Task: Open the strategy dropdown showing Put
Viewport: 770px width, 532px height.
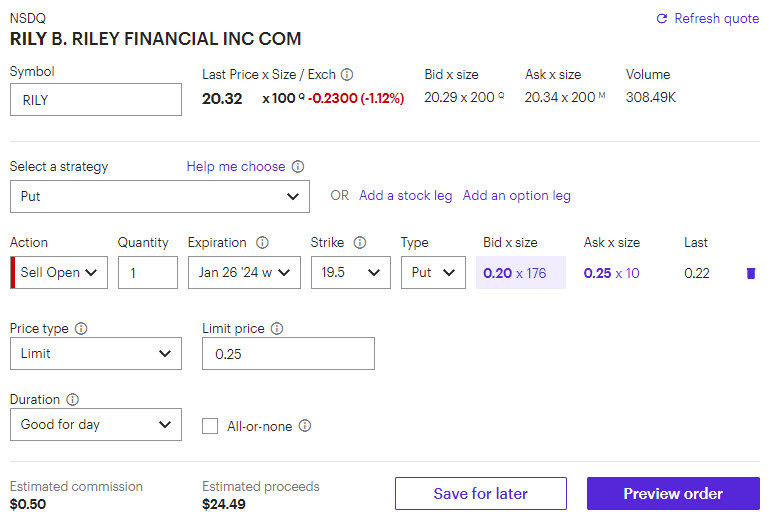Action: pyautogui.click(x=160, y=197)
